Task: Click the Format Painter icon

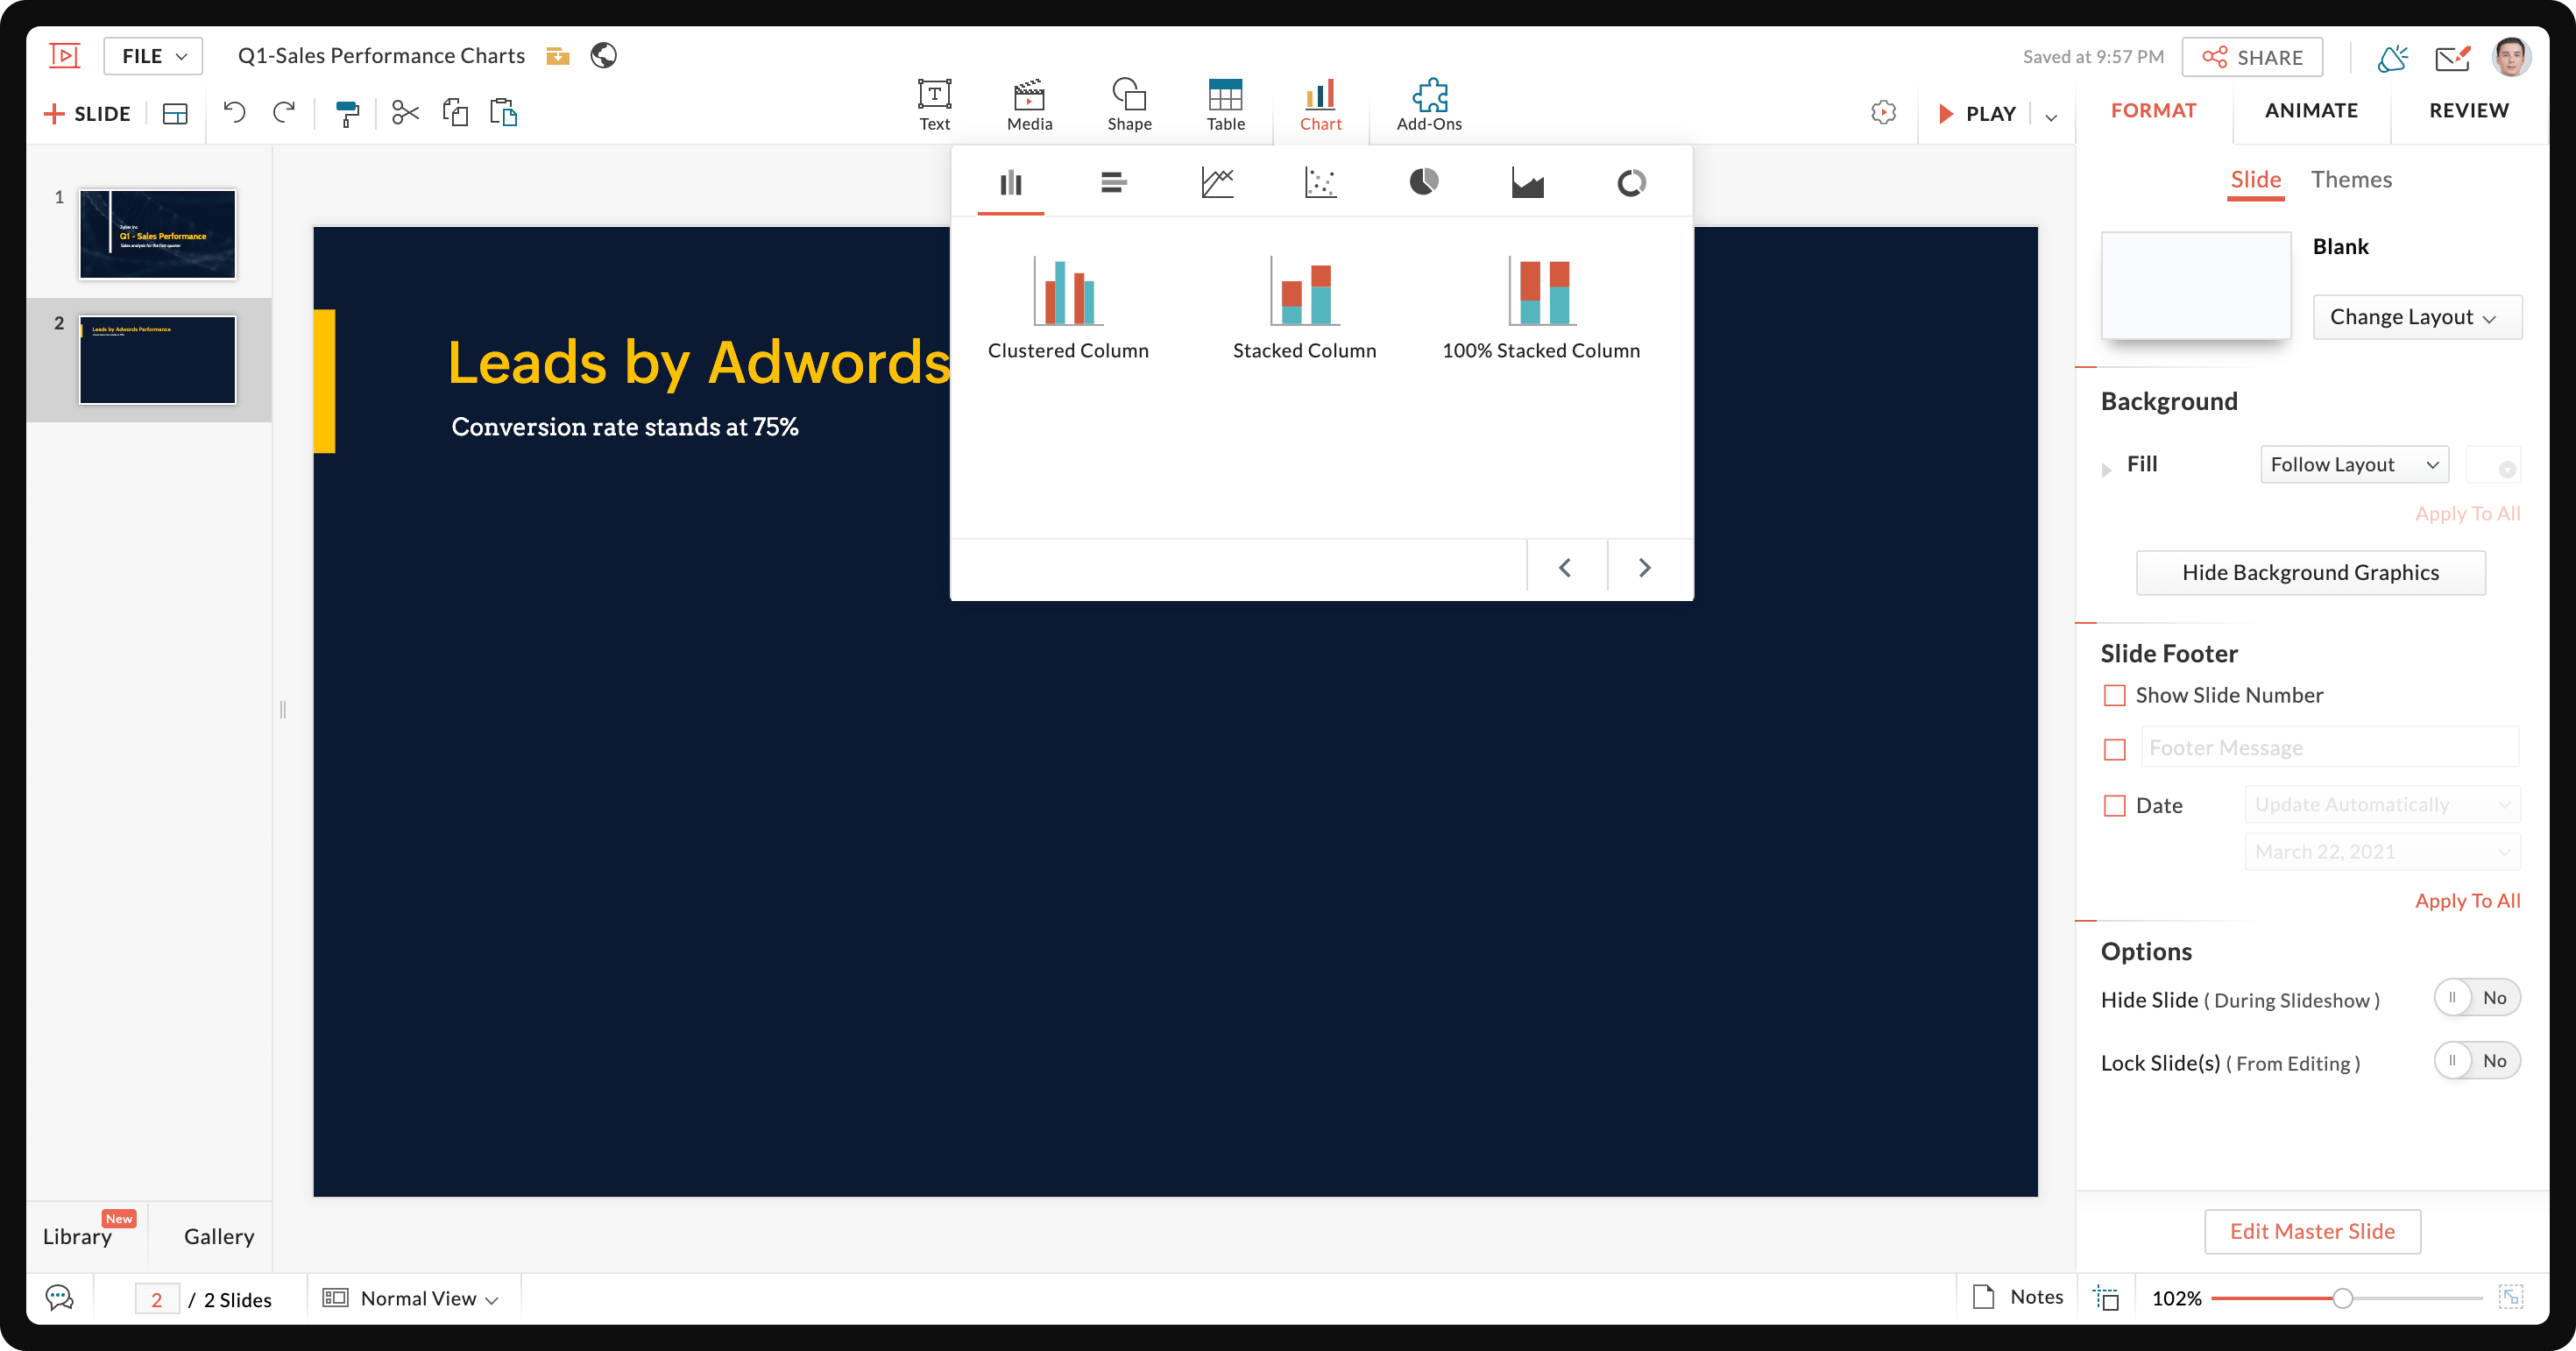Action: tap(347, 113)
